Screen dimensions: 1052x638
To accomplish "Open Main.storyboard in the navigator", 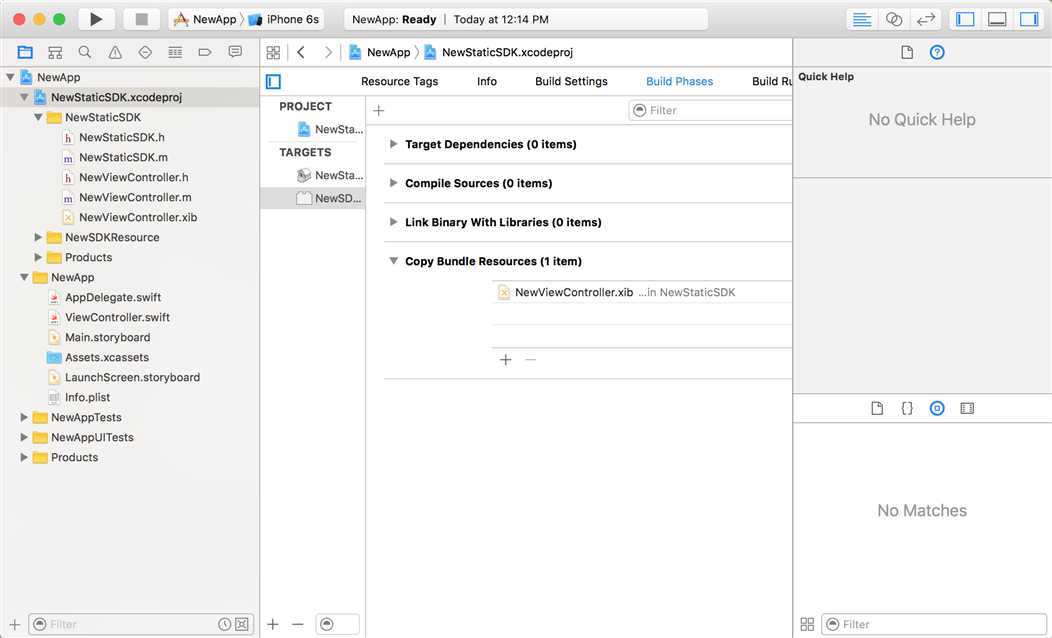I will pyautogui.click(x=107, y=337).
